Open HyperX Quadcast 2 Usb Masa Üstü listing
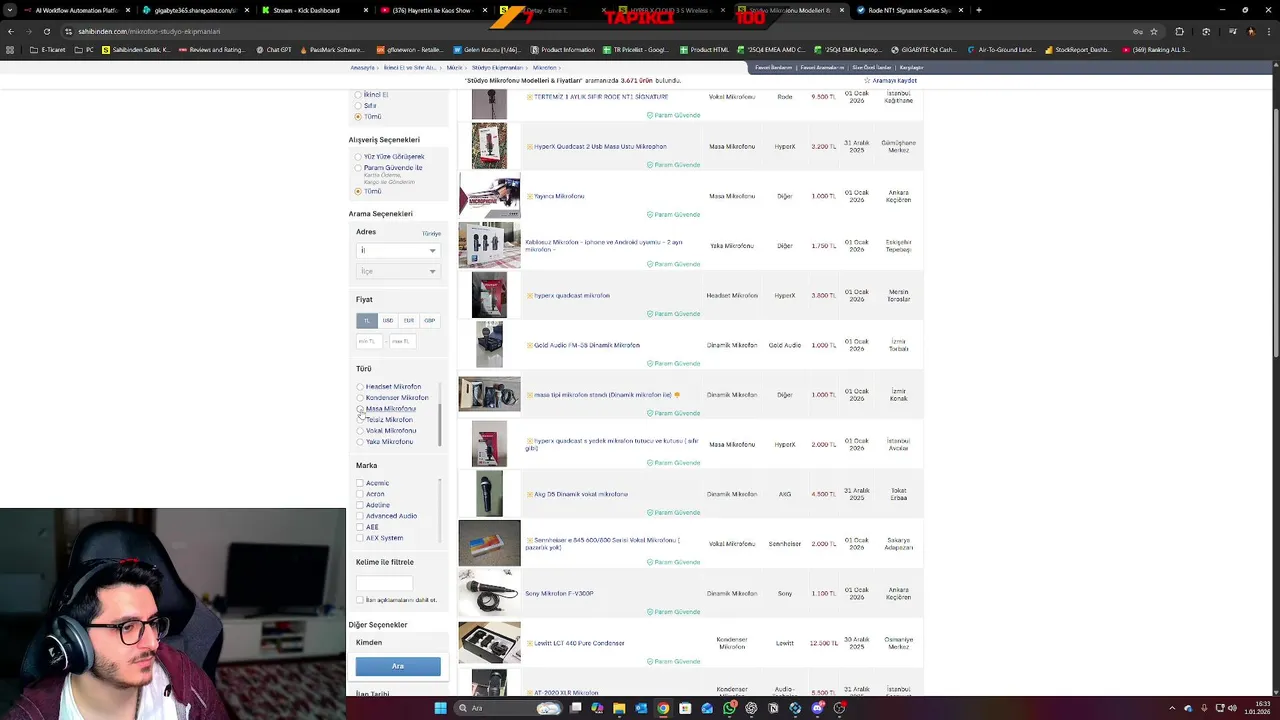1280x720 pixels. [x=600, y=146]
